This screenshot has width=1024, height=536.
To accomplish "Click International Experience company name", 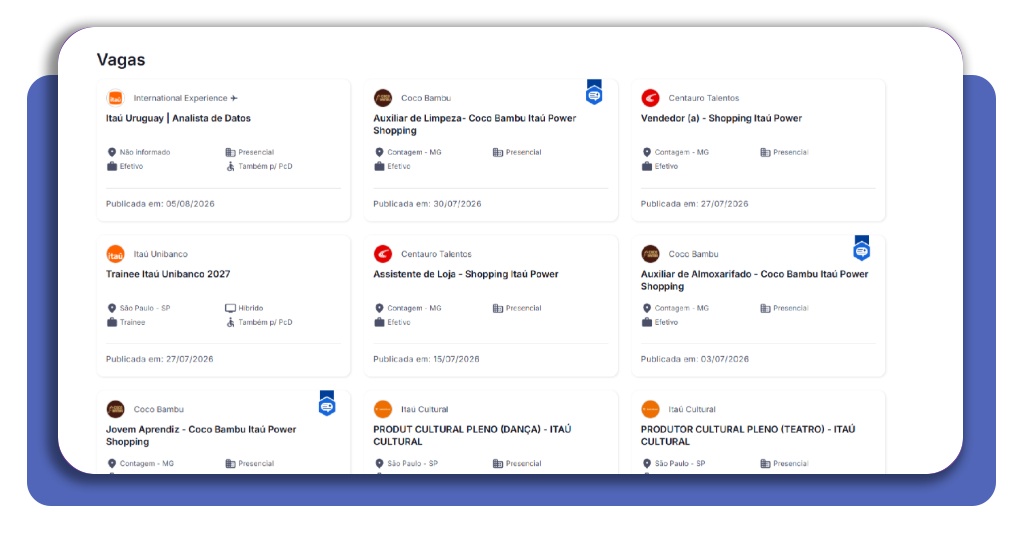I will (180, 99).
